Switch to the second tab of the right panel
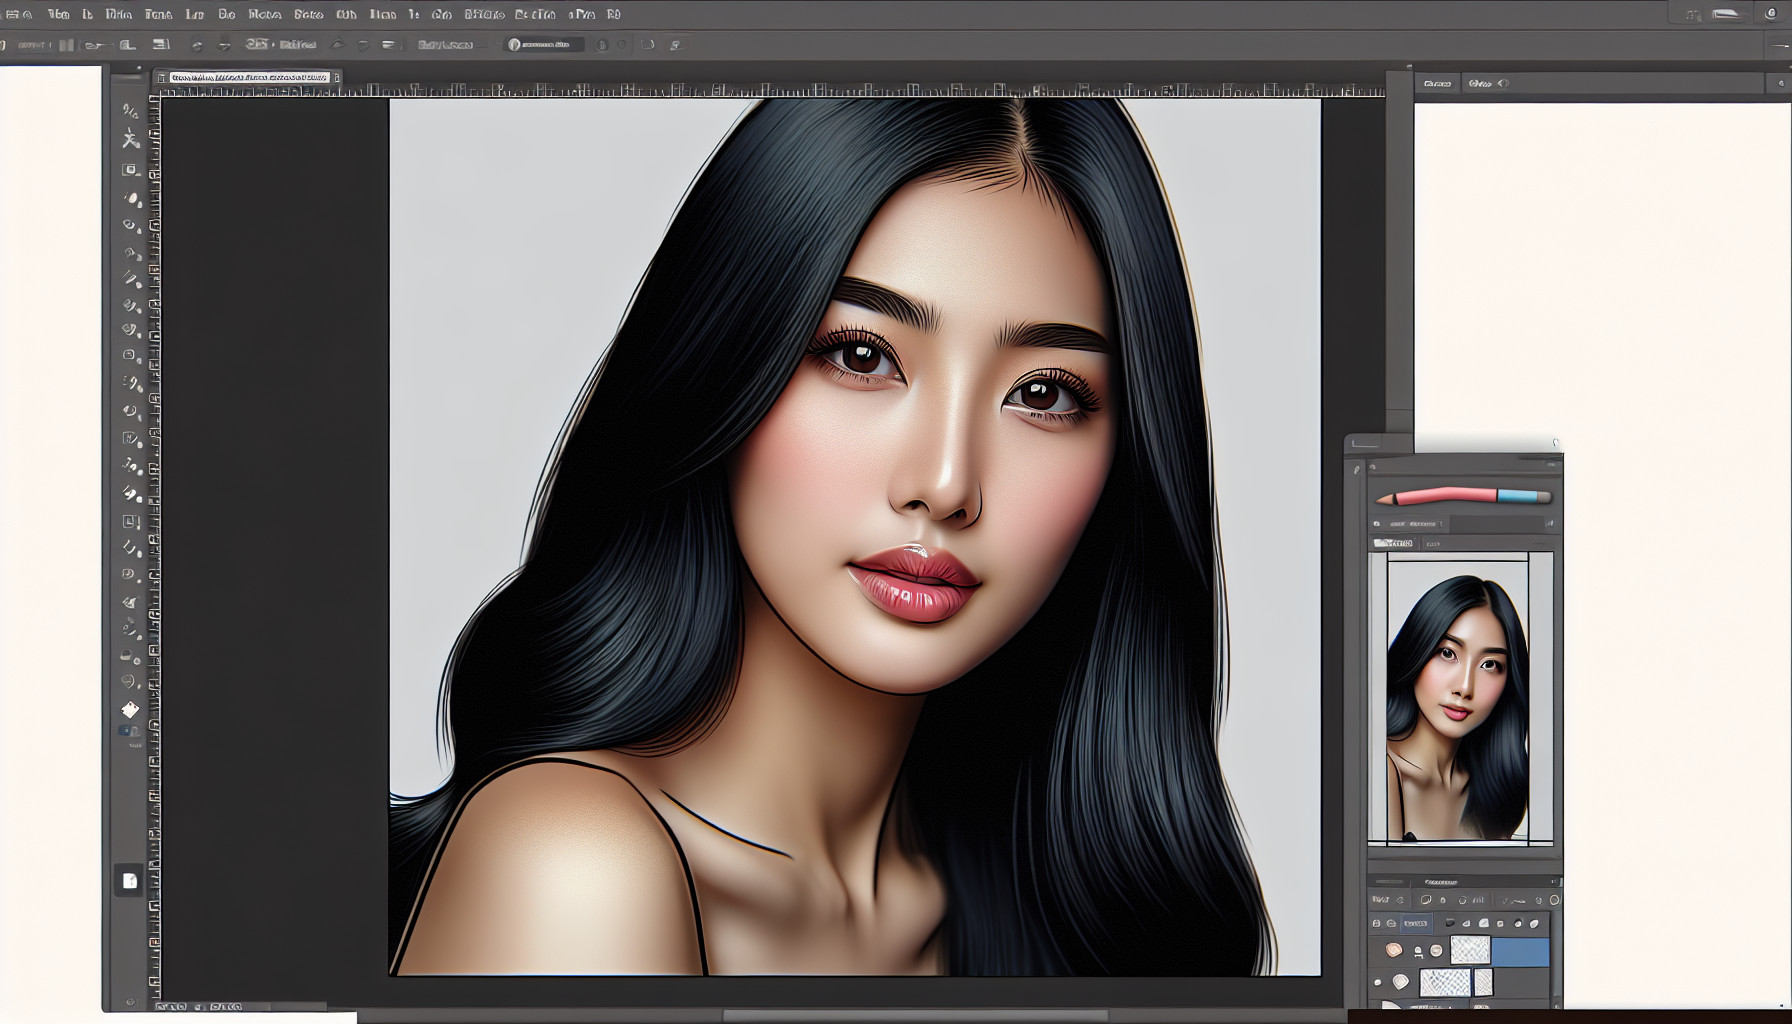 click(1481, 84)
